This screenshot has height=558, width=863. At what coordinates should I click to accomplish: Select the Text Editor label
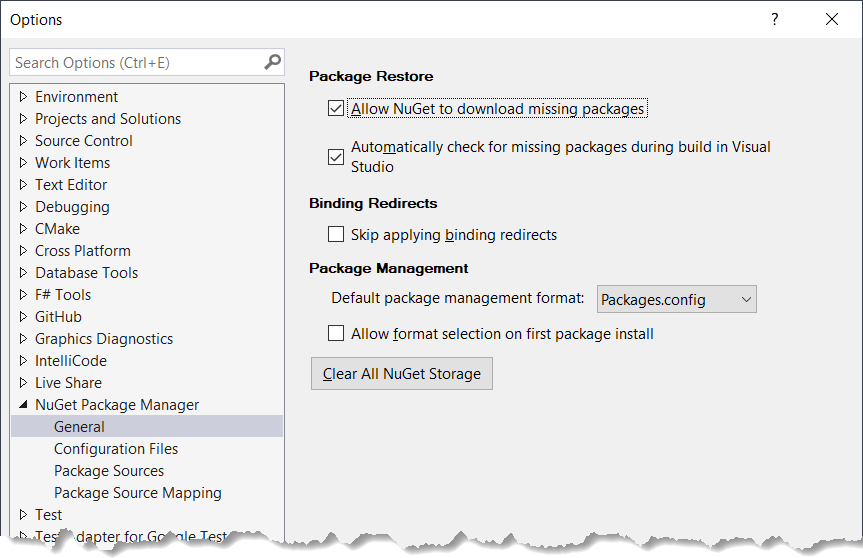(71, 185)
